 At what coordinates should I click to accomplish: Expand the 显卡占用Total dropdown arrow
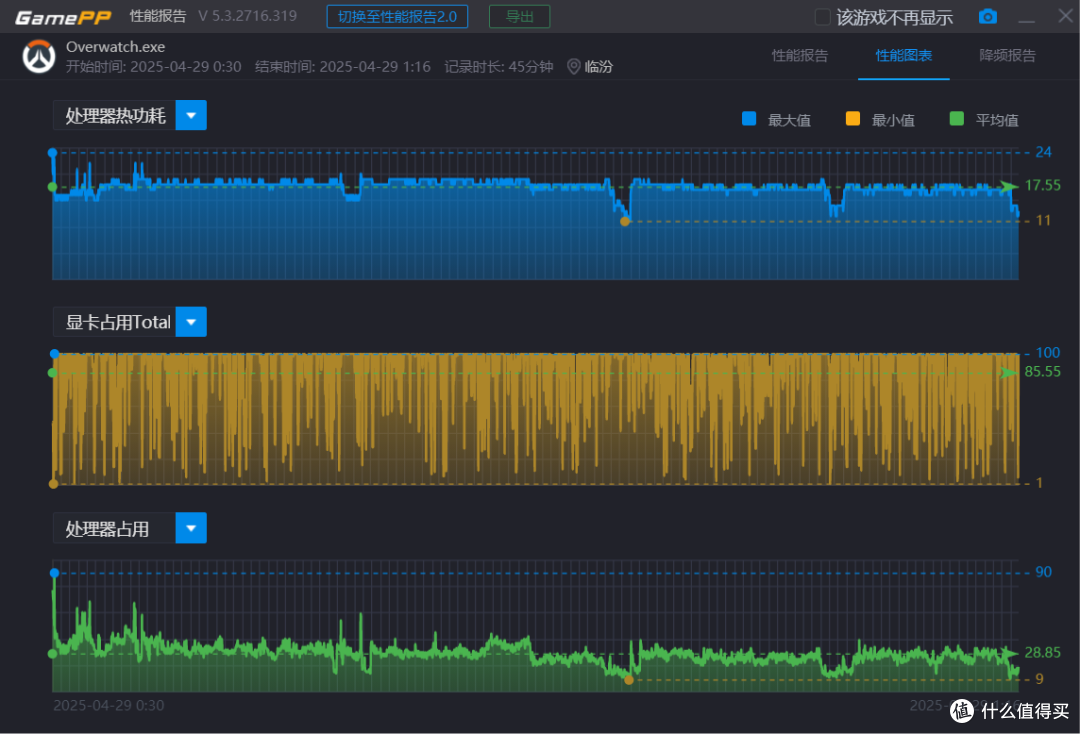click(x=191, y=322)
